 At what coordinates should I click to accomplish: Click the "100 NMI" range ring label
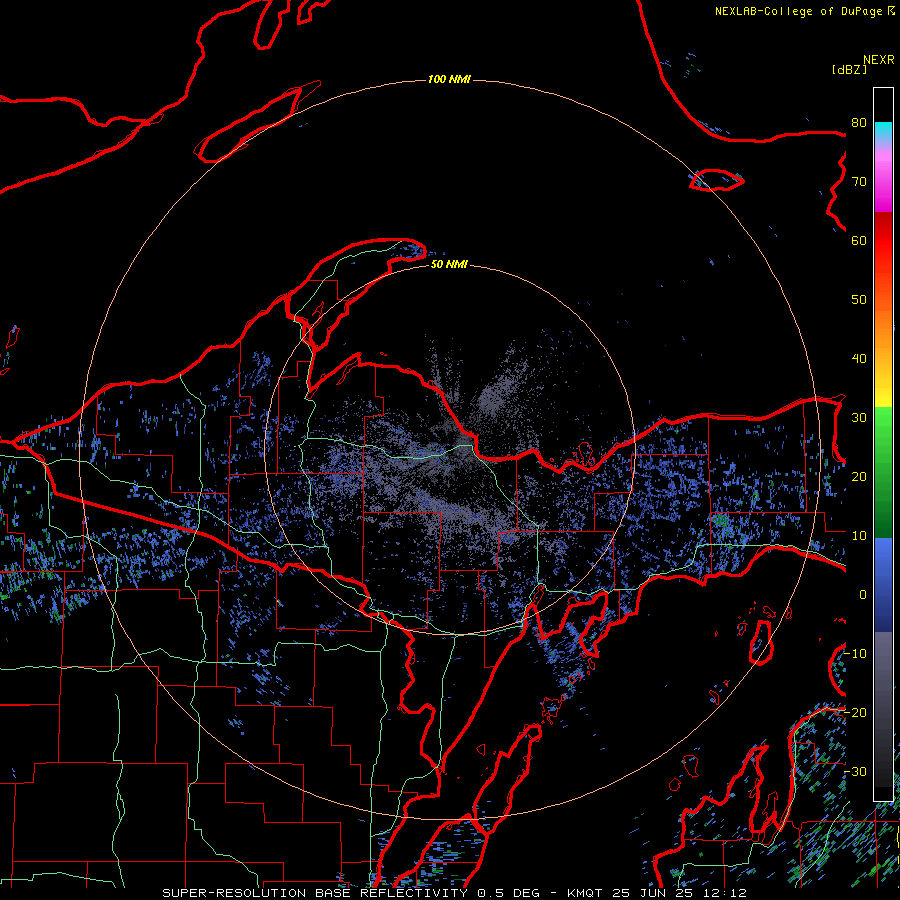point(449,79)
